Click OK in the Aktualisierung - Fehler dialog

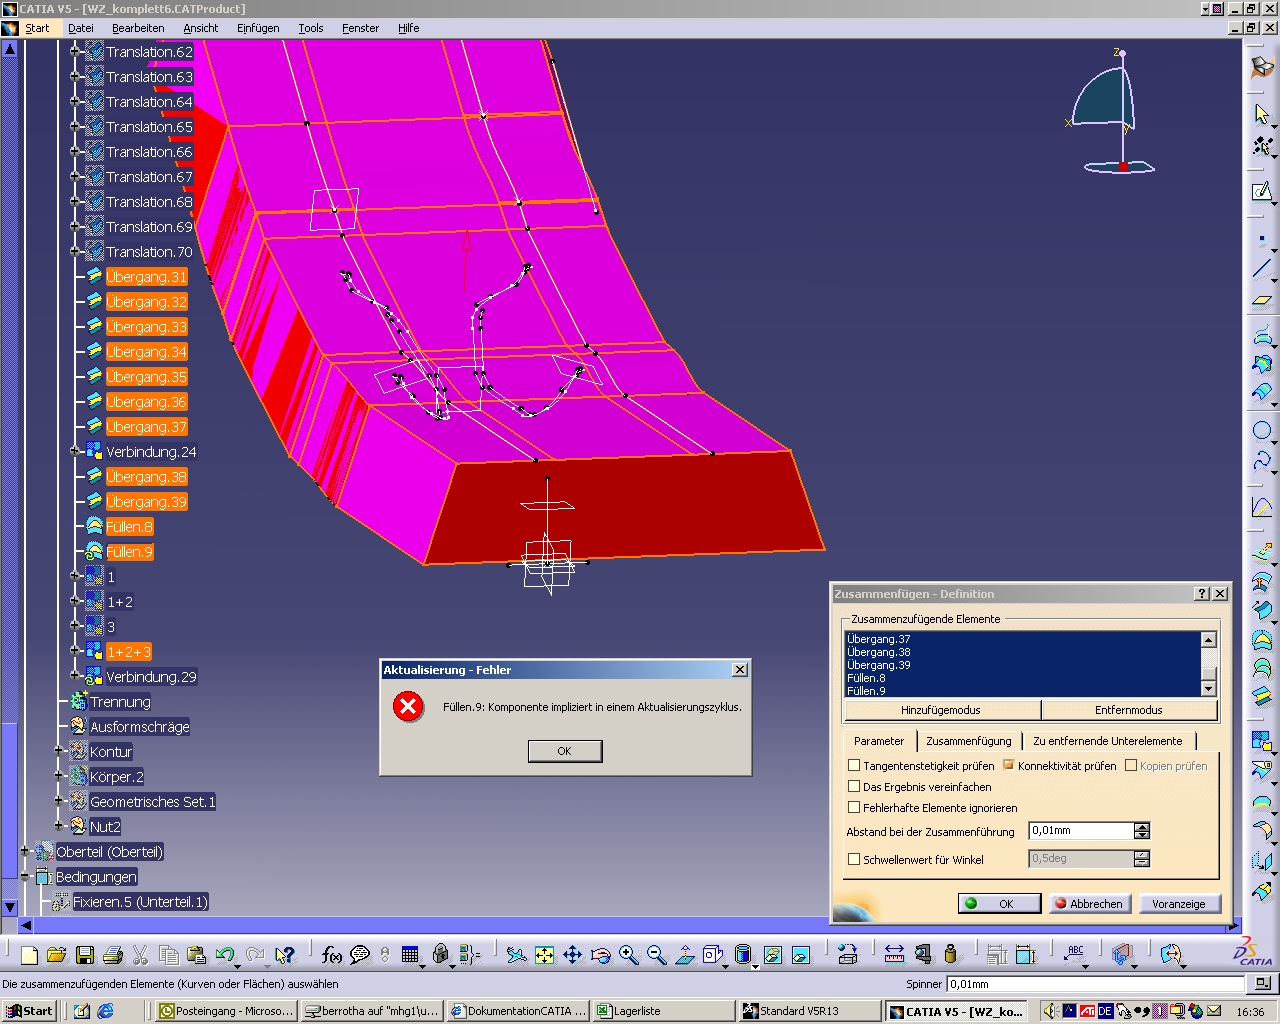tap(564, 751)
